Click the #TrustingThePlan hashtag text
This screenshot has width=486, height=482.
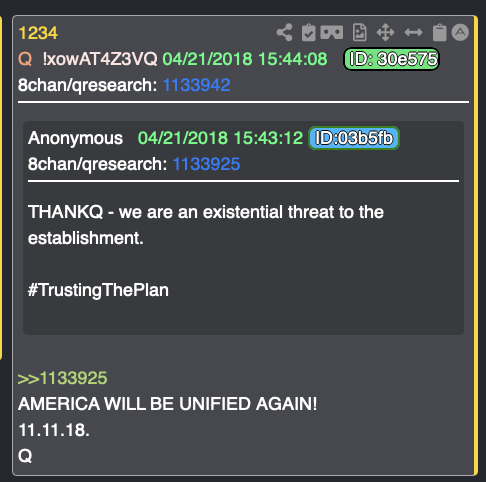pos(98,290)
